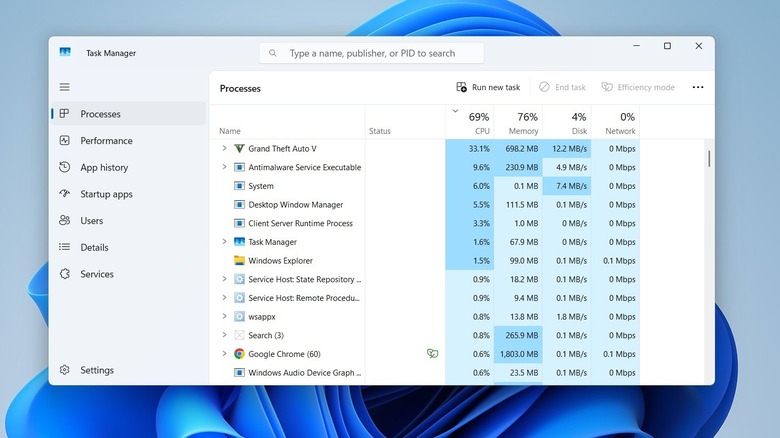Click the System process icon

(239, 186)
